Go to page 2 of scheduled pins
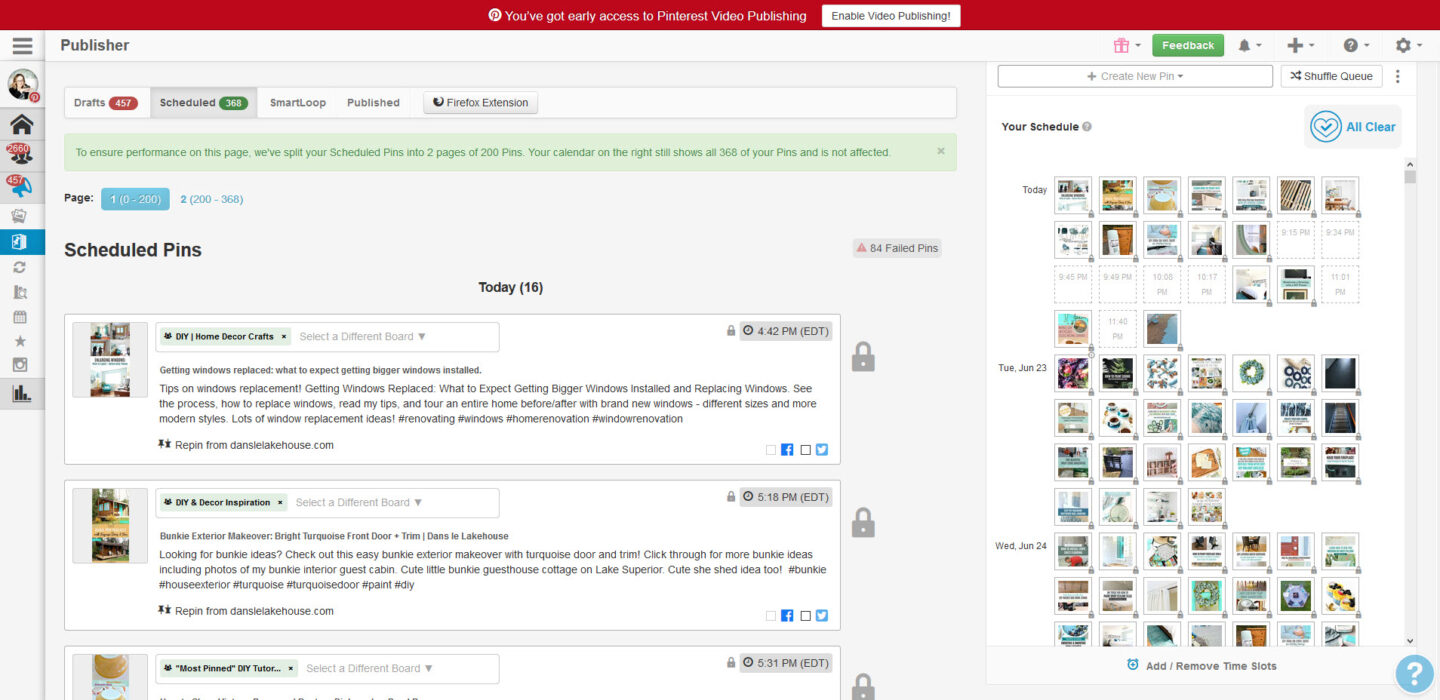 211,199
